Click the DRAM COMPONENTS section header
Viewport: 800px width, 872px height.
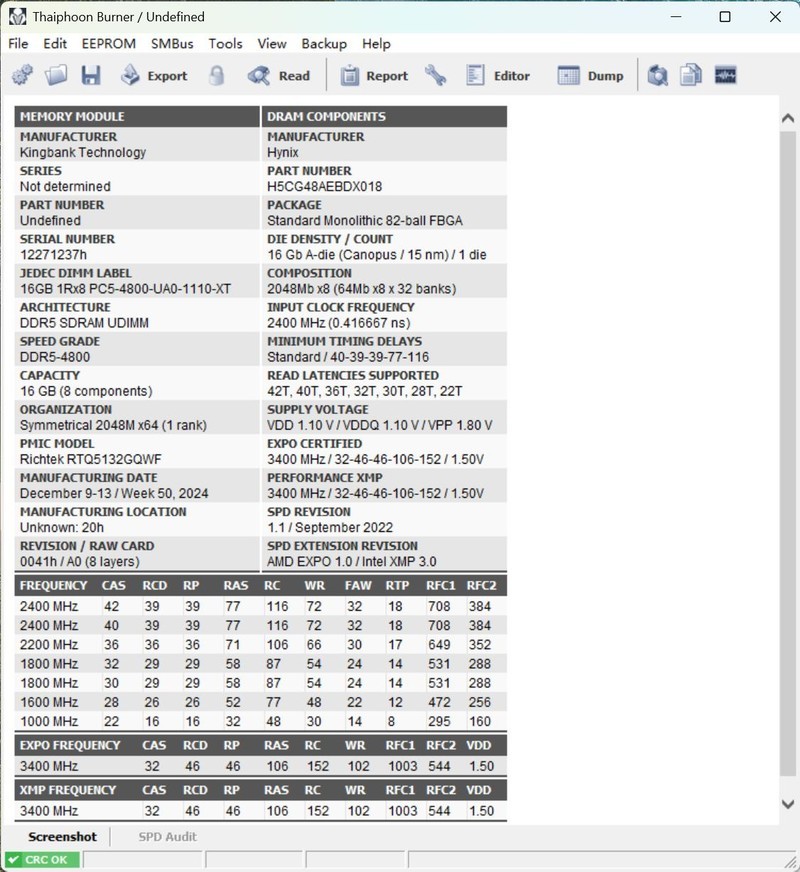[384, 116]
